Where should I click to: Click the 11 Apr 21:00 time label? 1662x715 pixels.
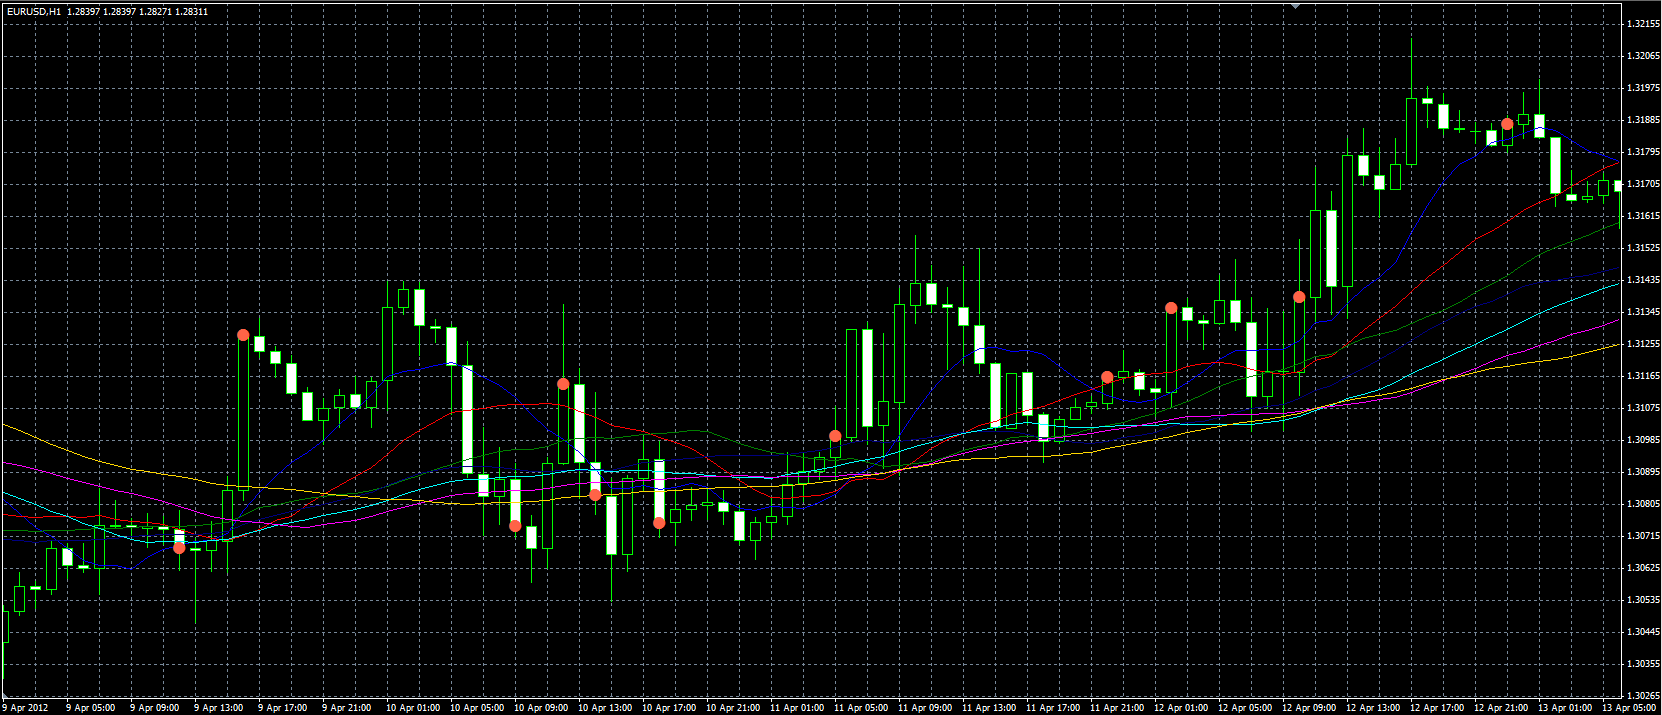pyautogui.click(x=1117, y=708)
